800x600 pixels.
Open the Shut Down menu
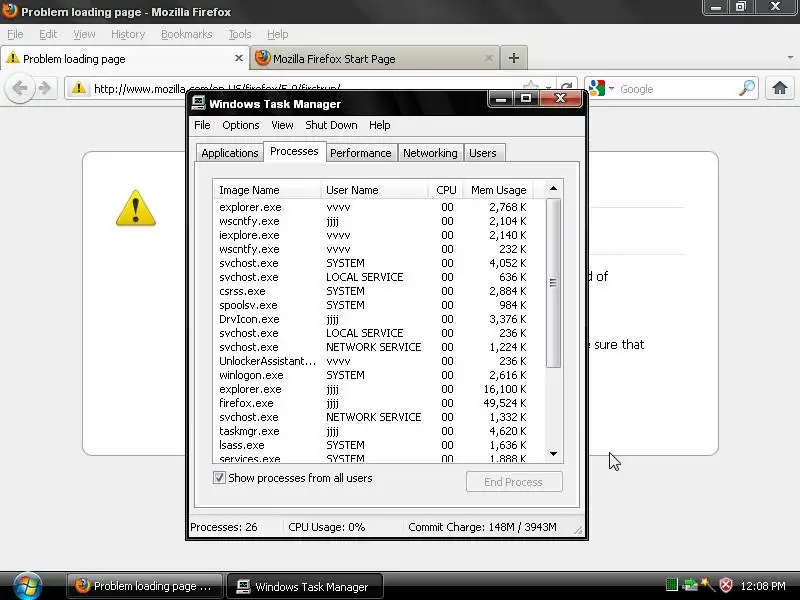click(x=331, y=125)
